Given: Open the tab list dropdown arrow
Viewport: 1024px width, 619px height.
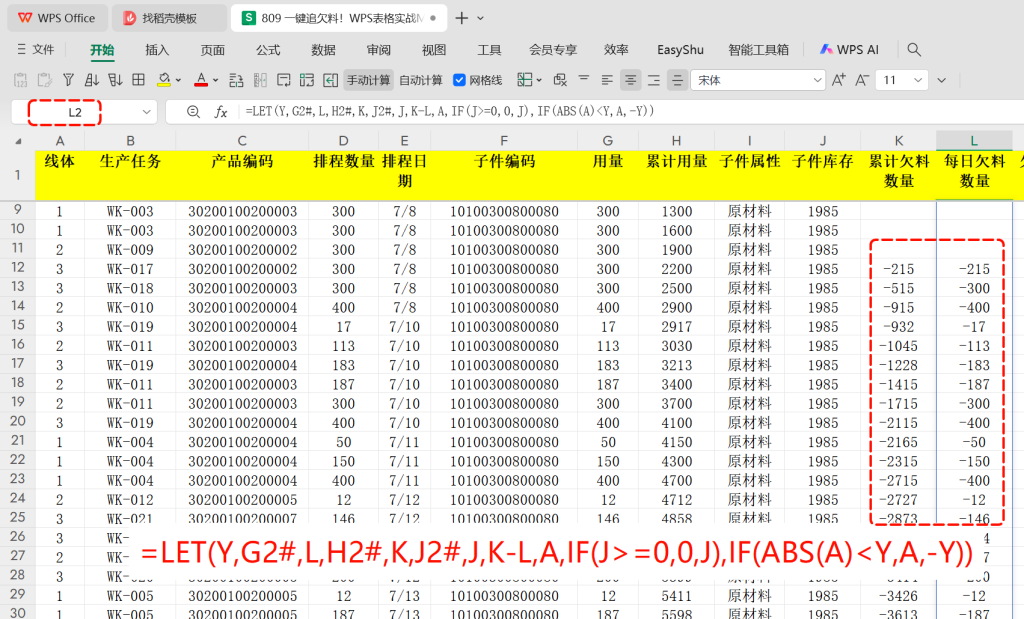Looking at the screenshot, I should 481,18.
